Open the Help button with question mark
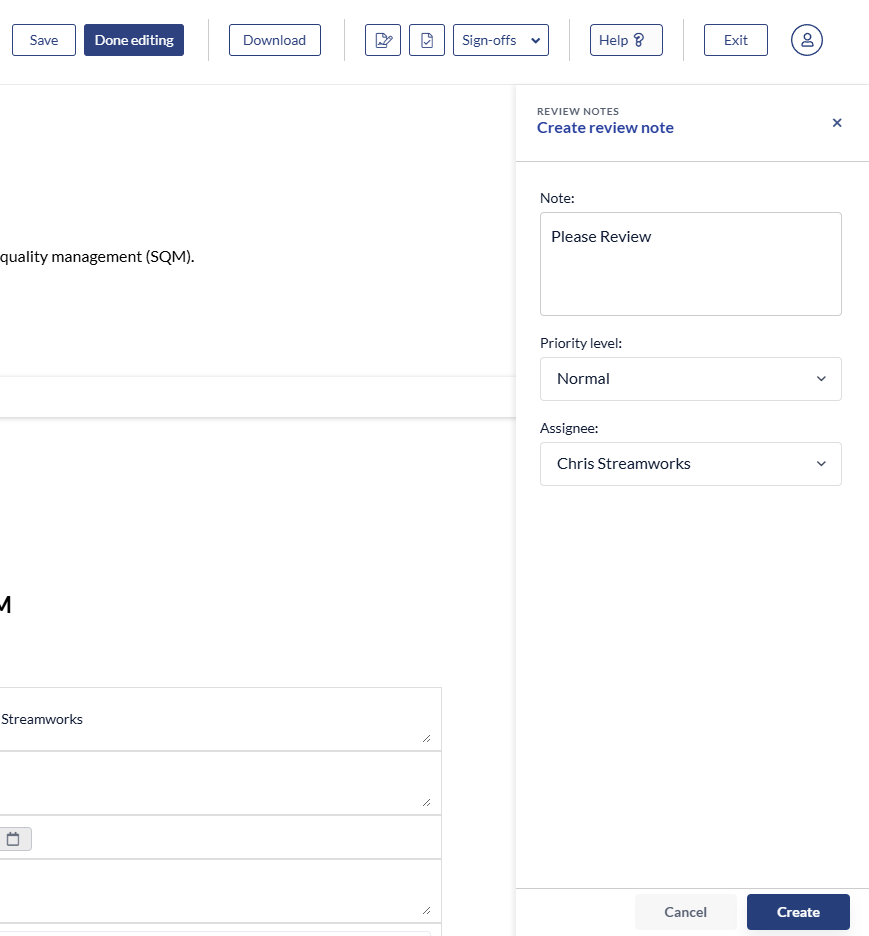 [x=626, y=40]
